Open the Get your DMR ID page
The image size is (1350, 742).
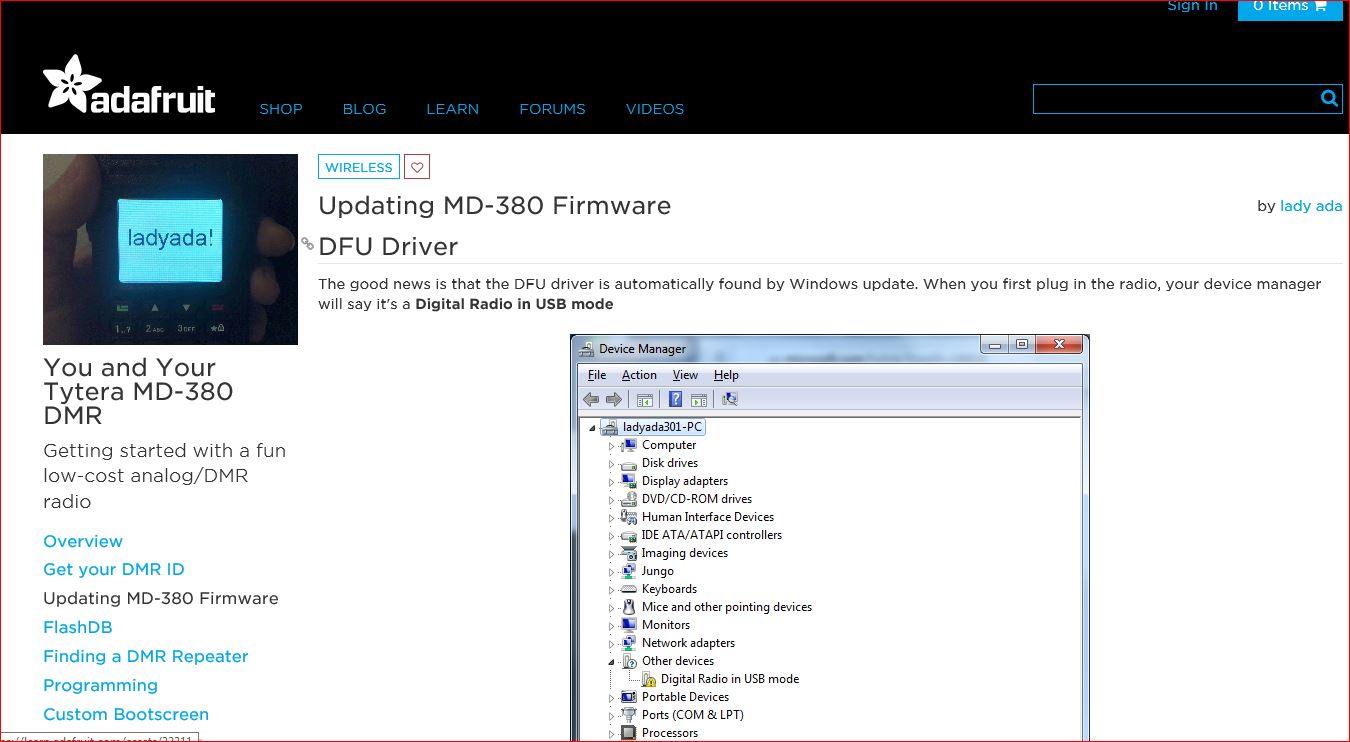pyautogui.click(x=114, y=569)
